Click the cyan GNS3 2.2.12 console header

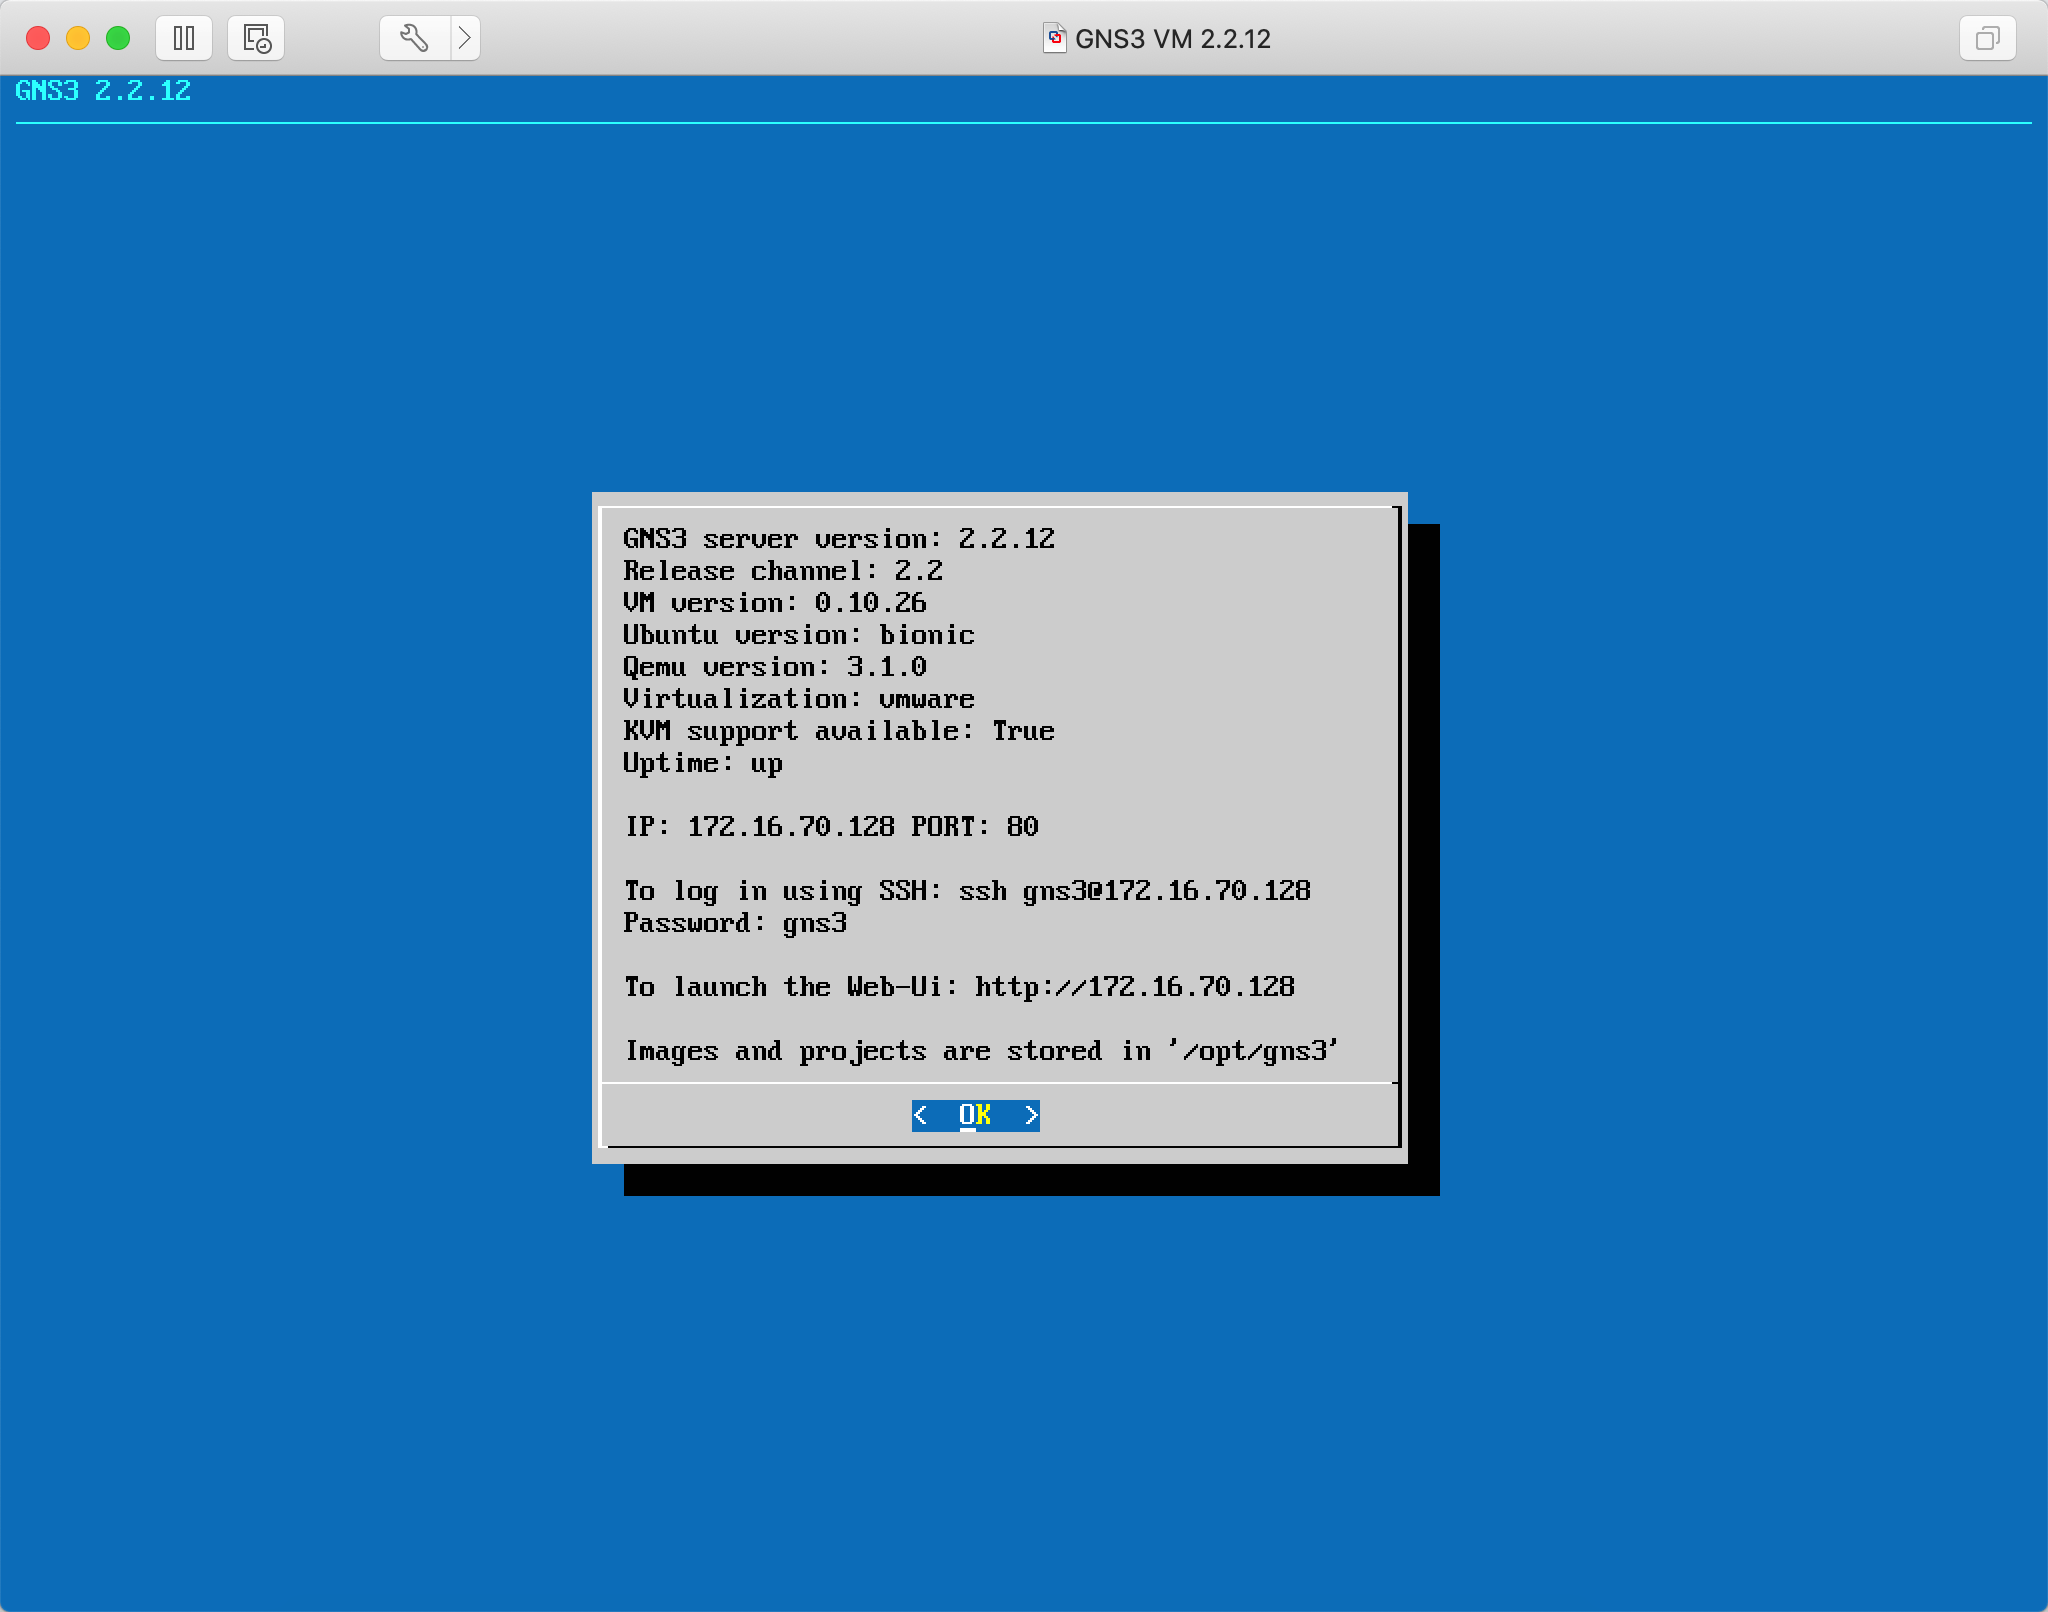(x=103, y=91)
